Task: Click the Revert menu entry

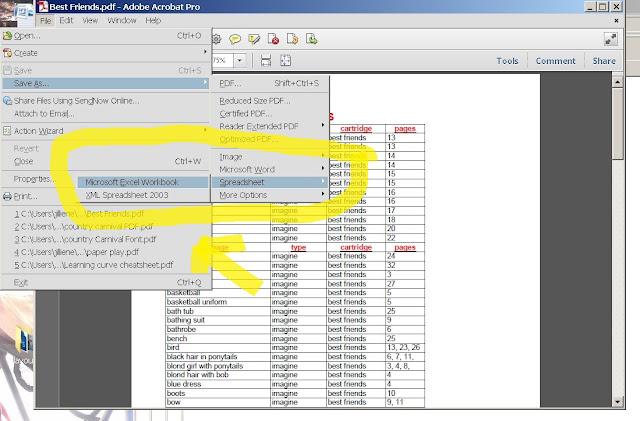Action: tap(106, 149)
